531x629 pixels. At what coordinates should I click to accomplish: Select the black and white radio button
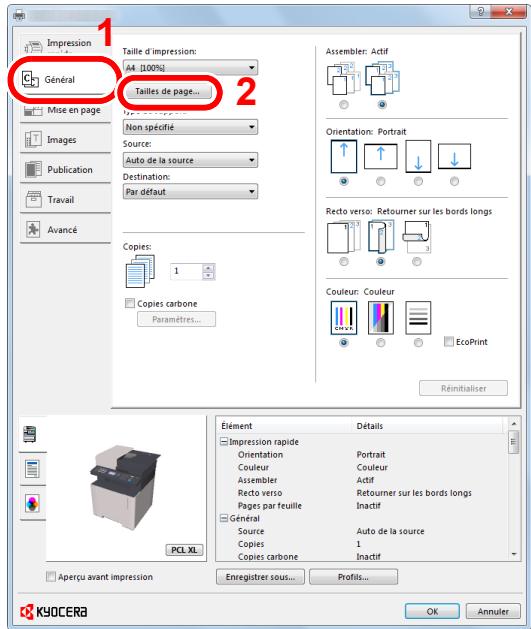click(418, 343)
